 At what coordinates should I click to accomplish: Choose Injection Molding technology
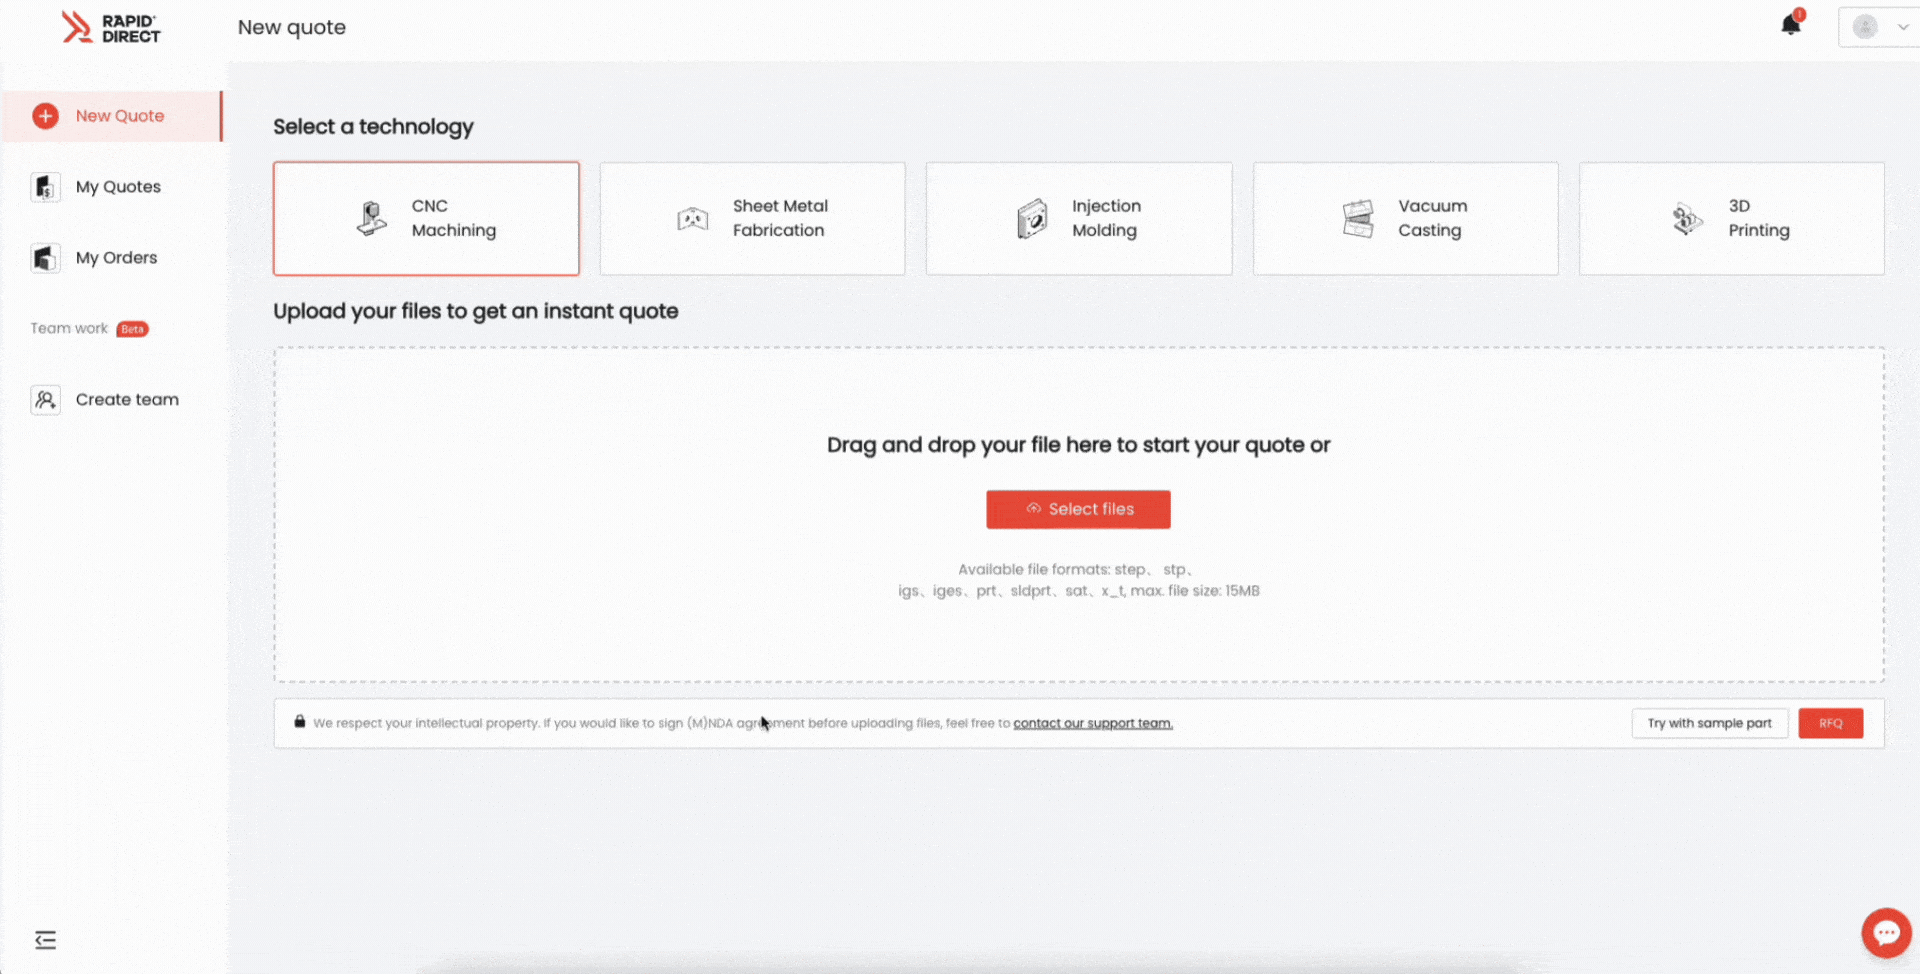pyautogui.click(x=1079, y=218)
